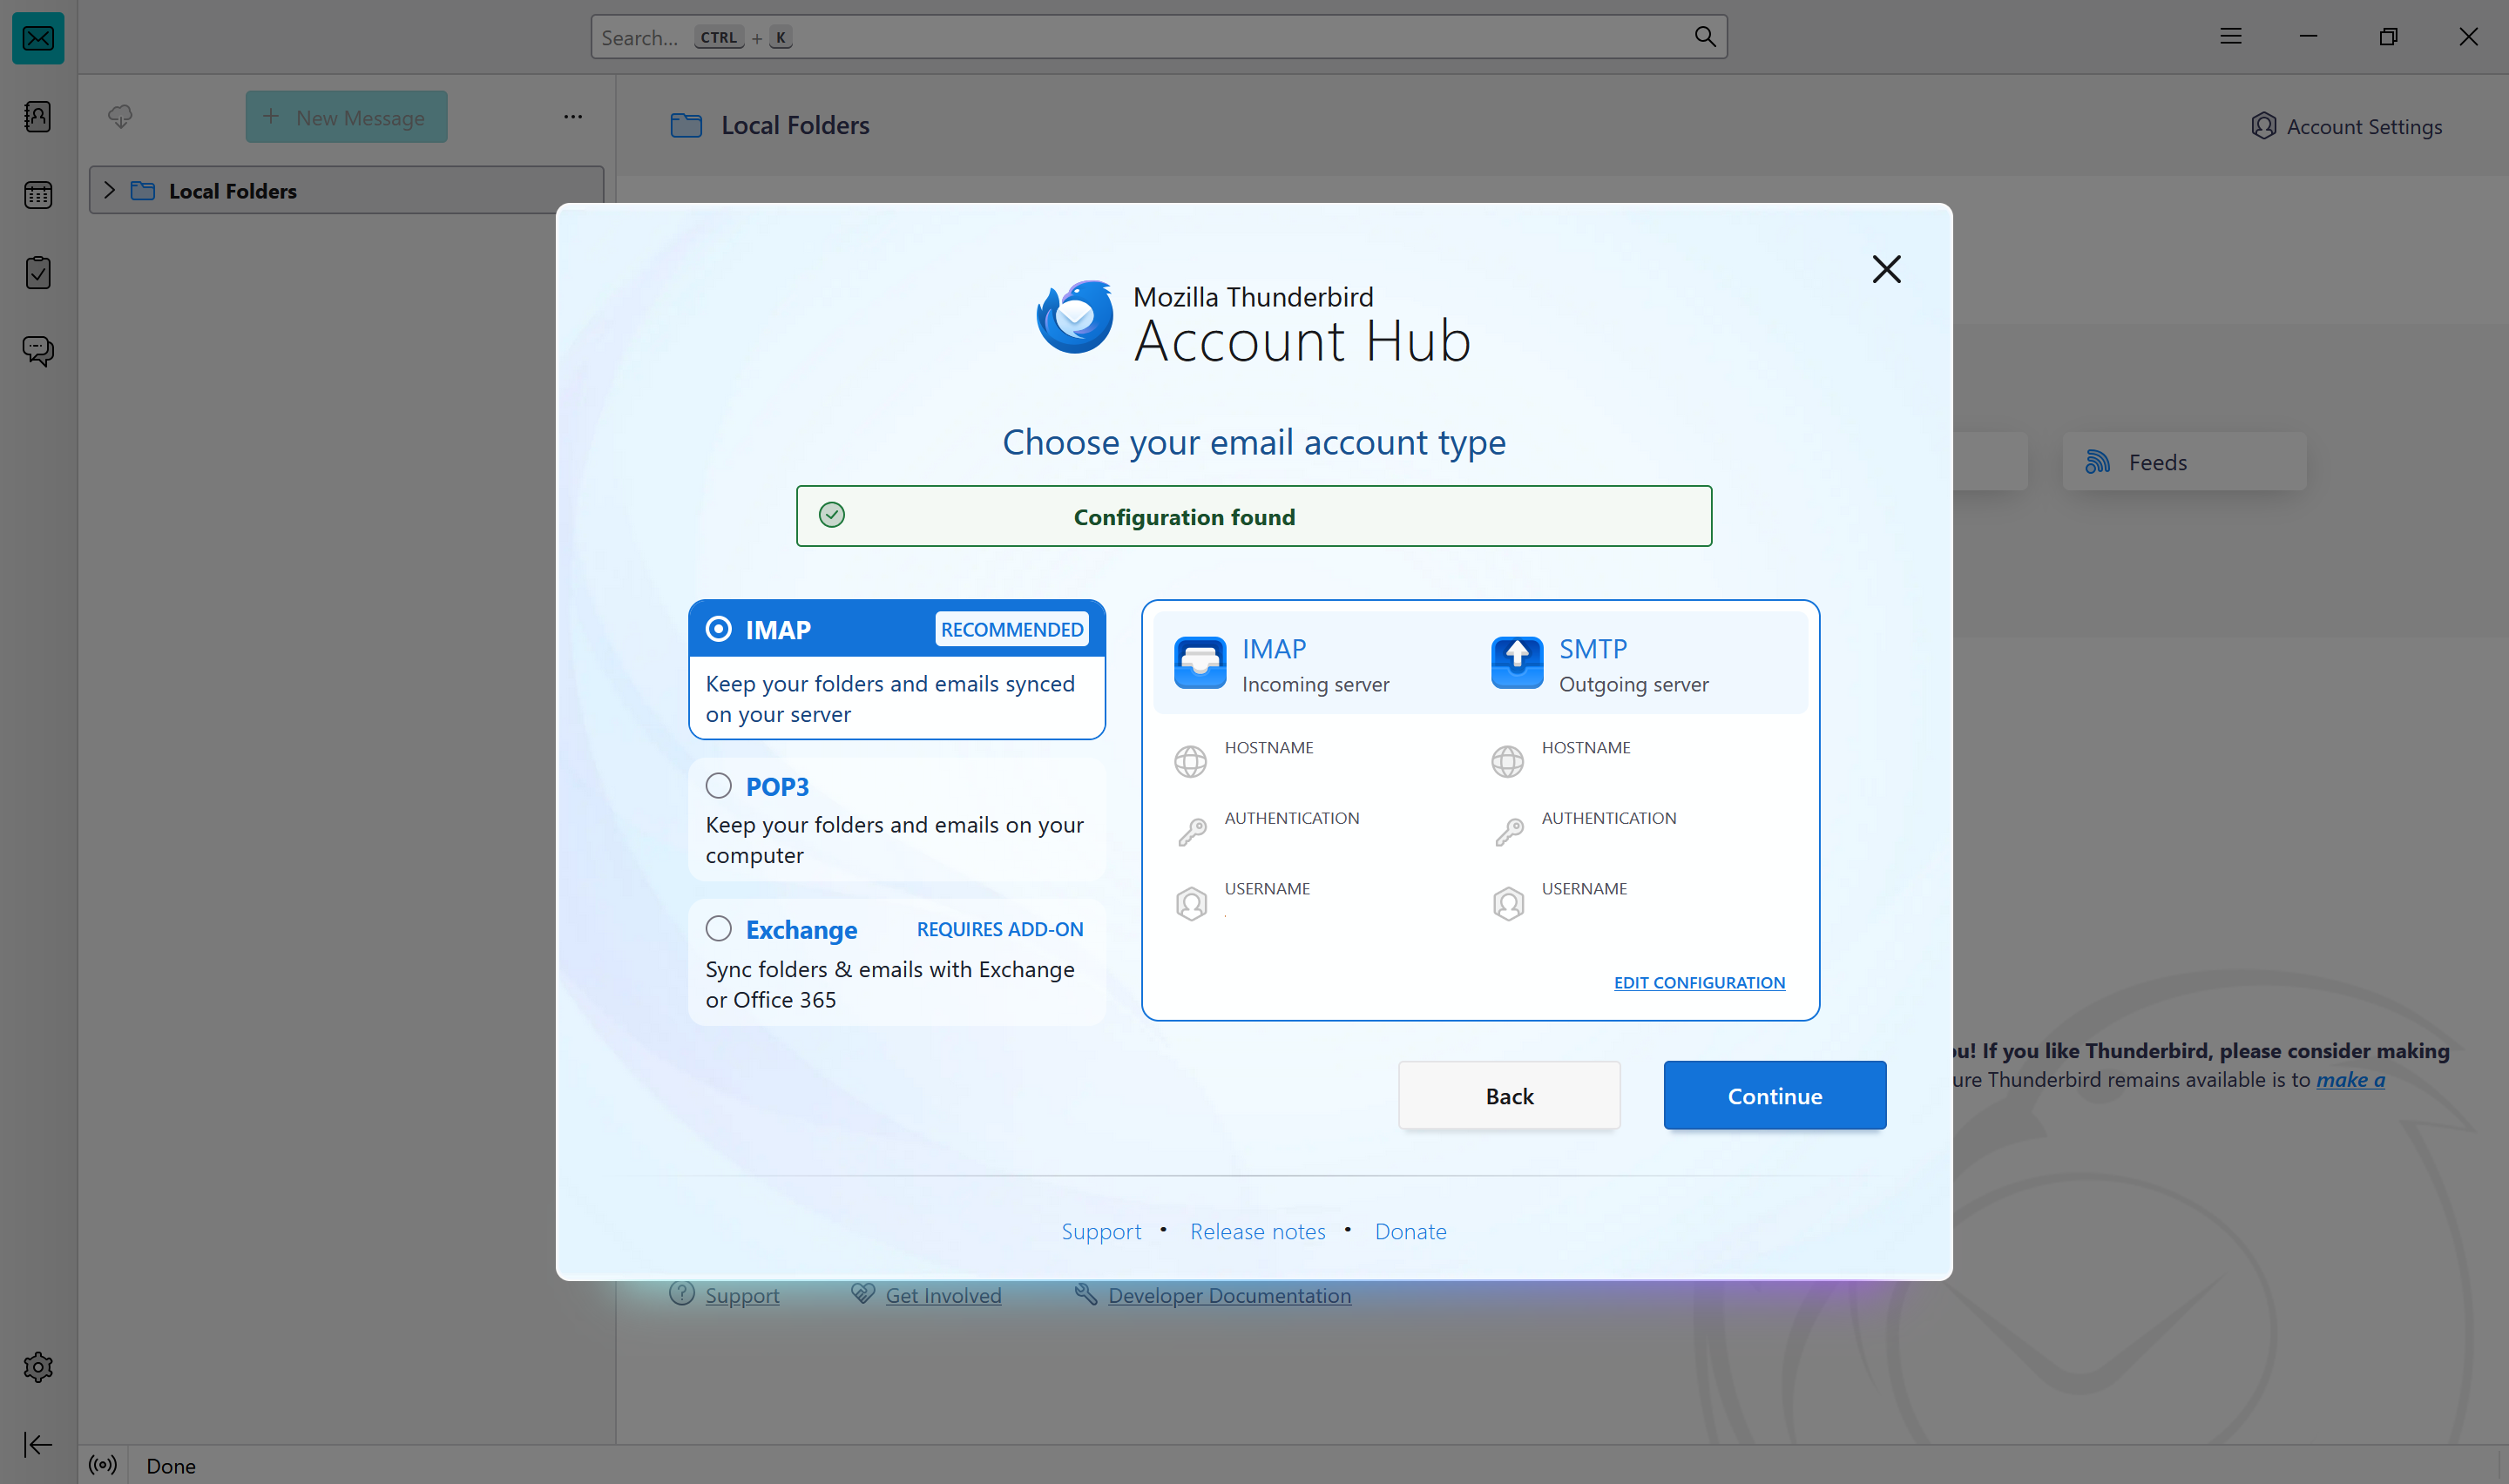Close the Account Hub dialog
The image size is (2509, 1484).
click(1886, 269)
